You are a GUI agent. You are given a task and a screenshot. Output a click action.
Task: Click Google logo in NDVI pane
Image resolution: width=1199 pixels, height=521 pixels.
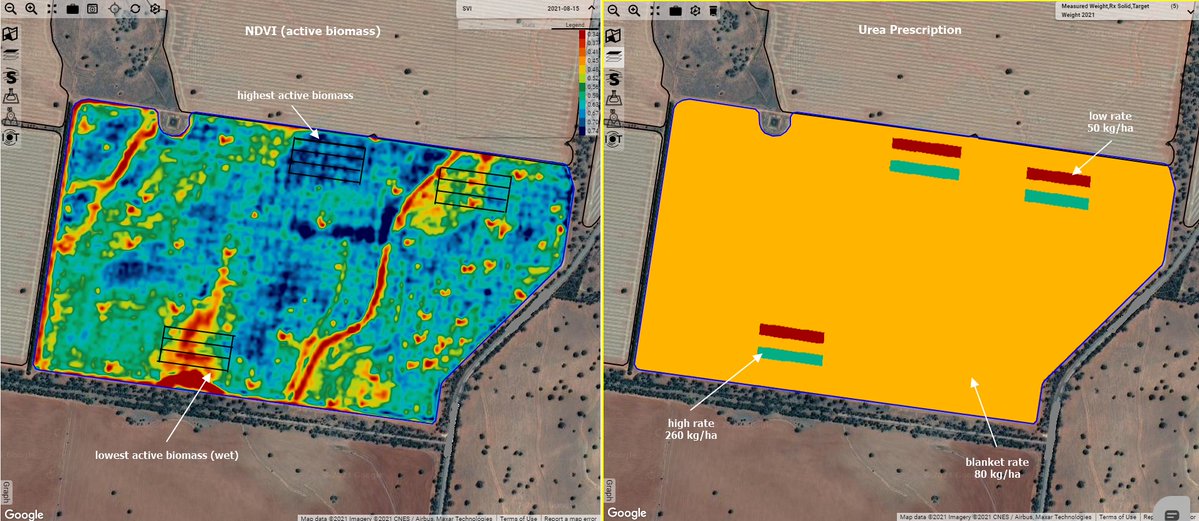click(24, 514)
